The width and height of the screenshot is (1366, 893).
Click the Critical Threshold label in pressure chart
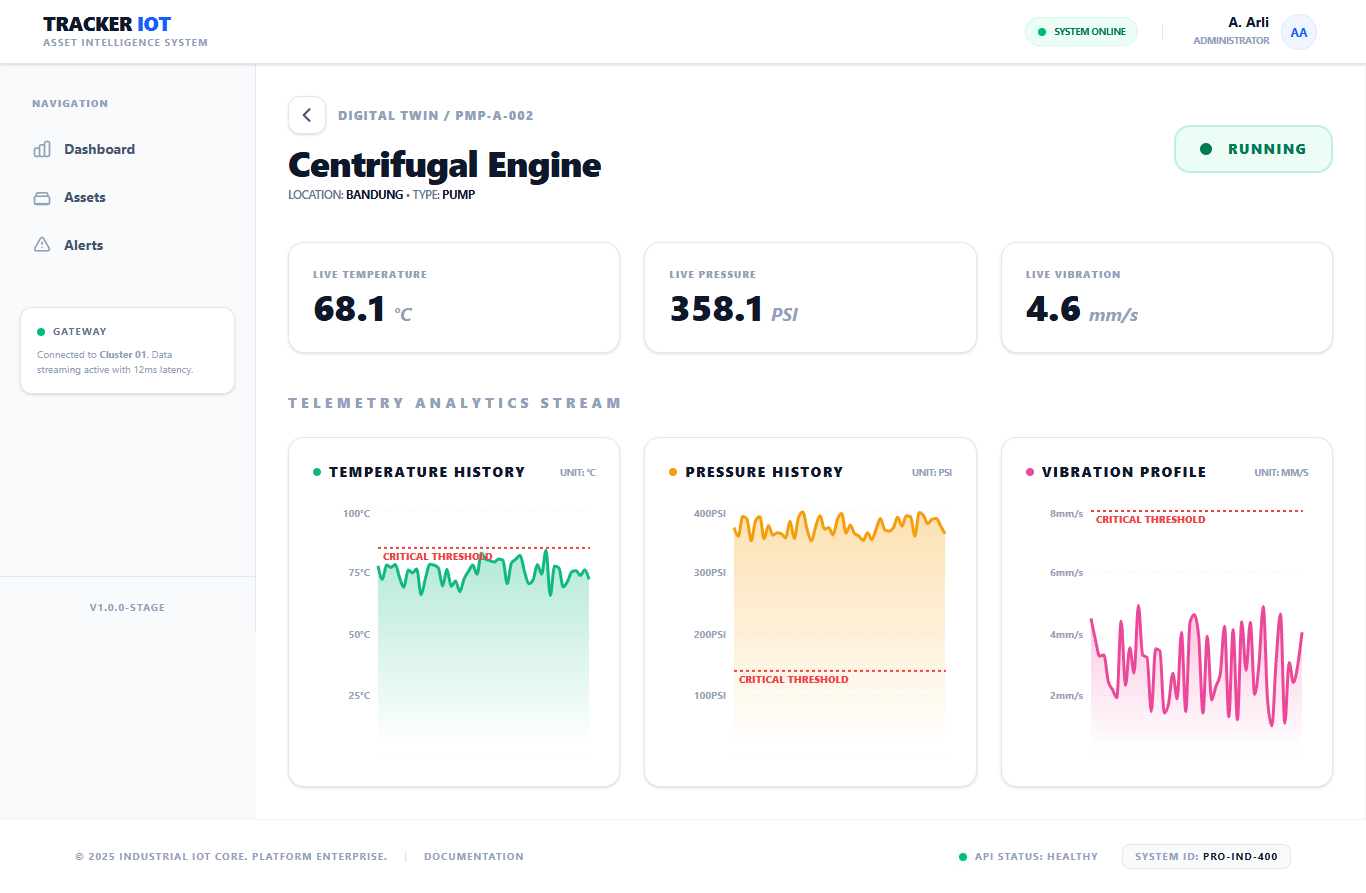point(794,680)
